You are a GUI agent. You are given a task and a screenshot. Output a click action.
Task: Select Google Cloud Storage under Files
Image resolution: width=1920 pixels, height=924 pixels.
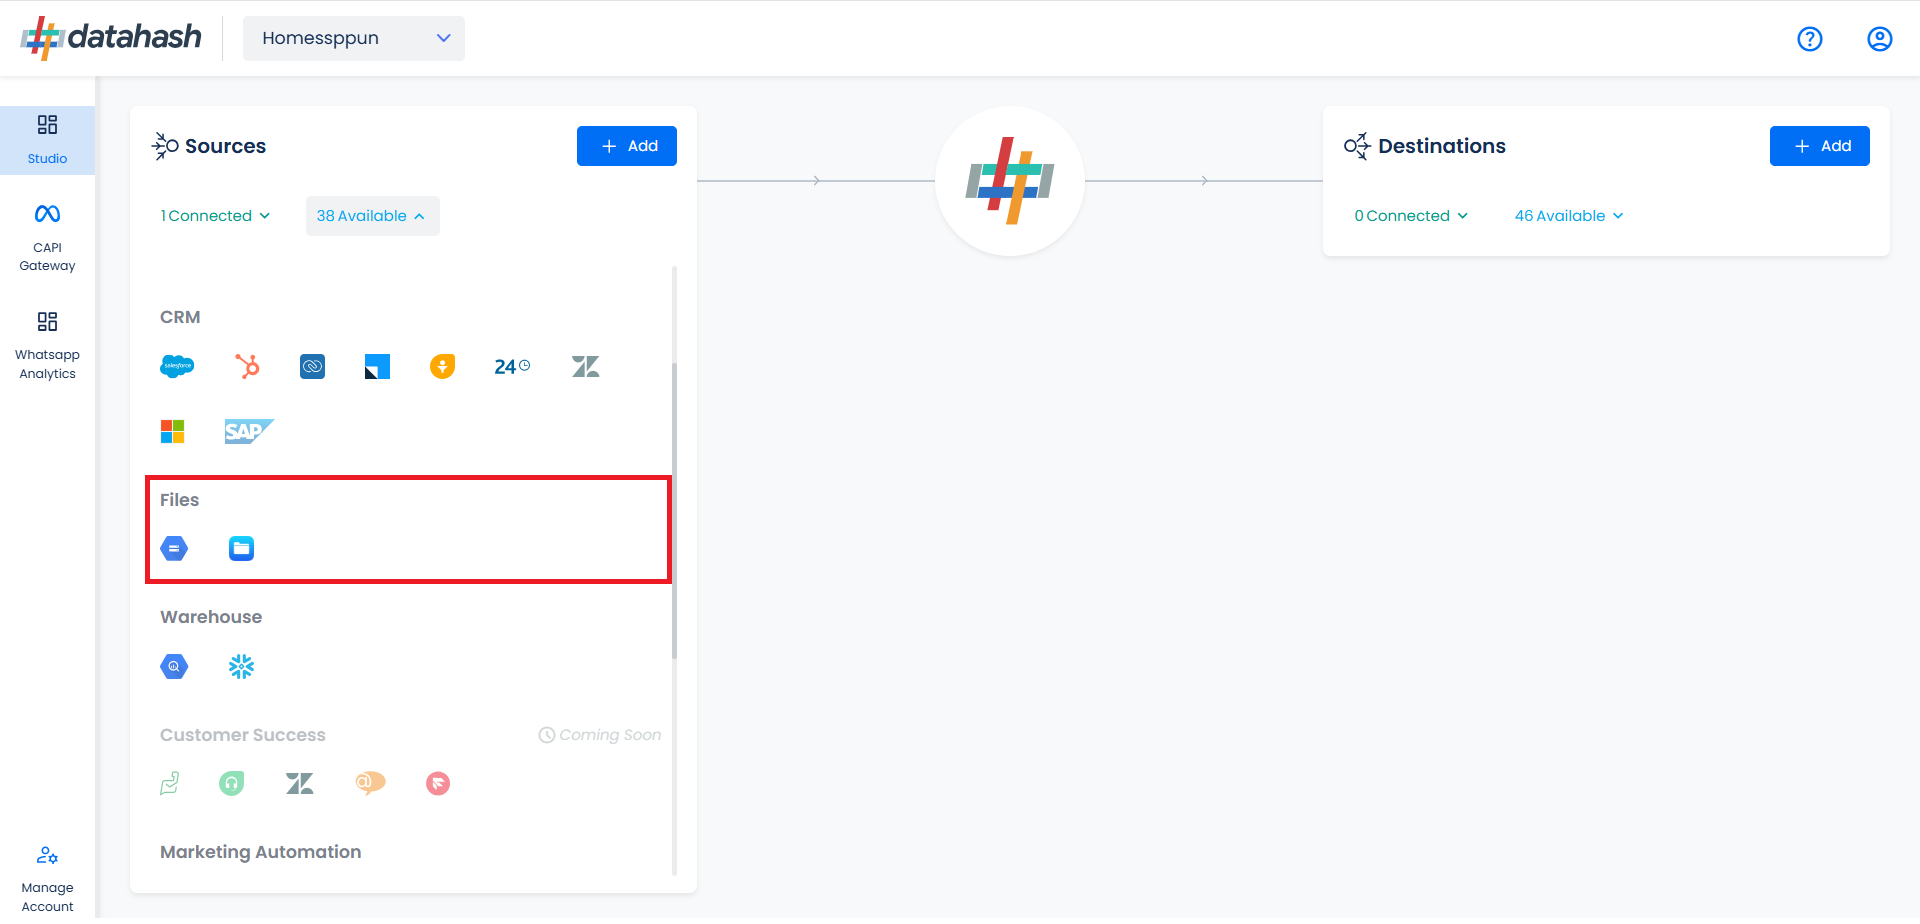coord(174,548)
